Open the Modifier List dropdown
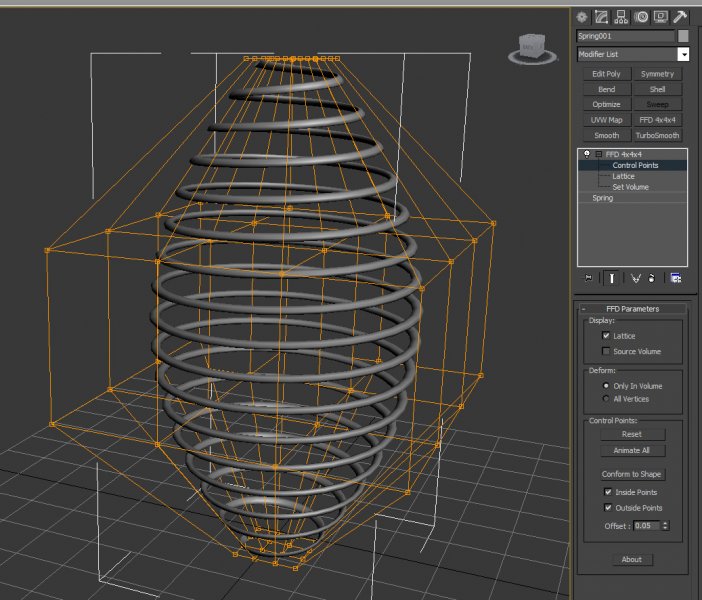 (x=683, y=54)
